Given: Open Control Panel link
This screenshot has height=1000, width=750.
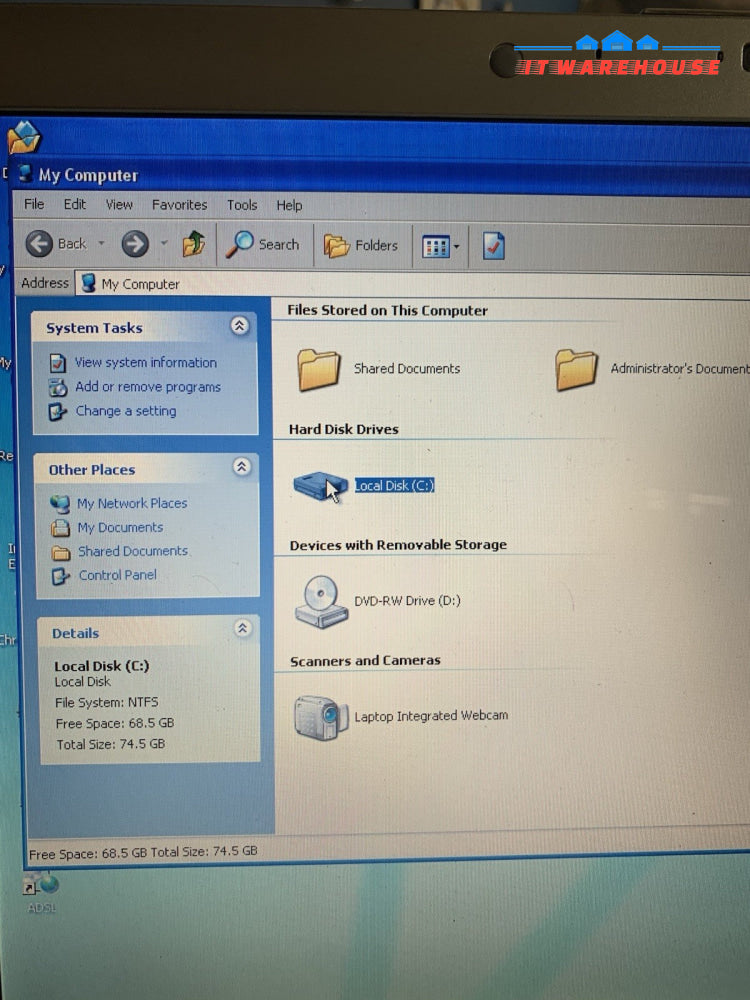Looking at the screenshot, I should click(117, 575).
